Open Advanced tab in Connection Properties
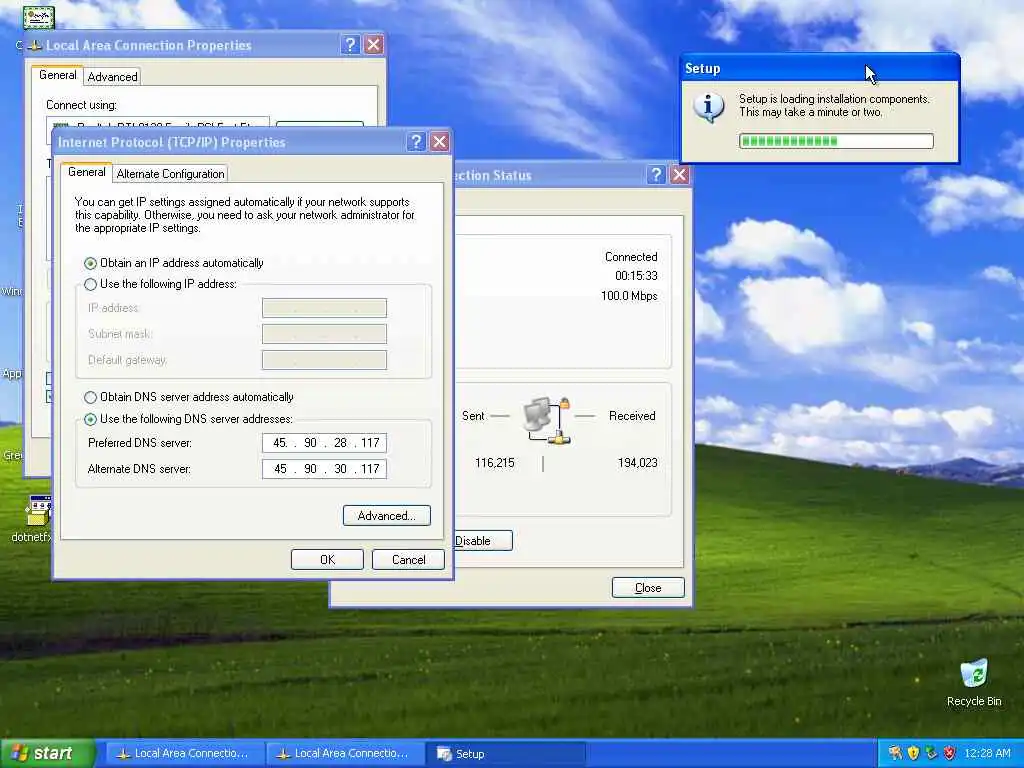Screen dimensions: 1024x768 pos(112,77)
